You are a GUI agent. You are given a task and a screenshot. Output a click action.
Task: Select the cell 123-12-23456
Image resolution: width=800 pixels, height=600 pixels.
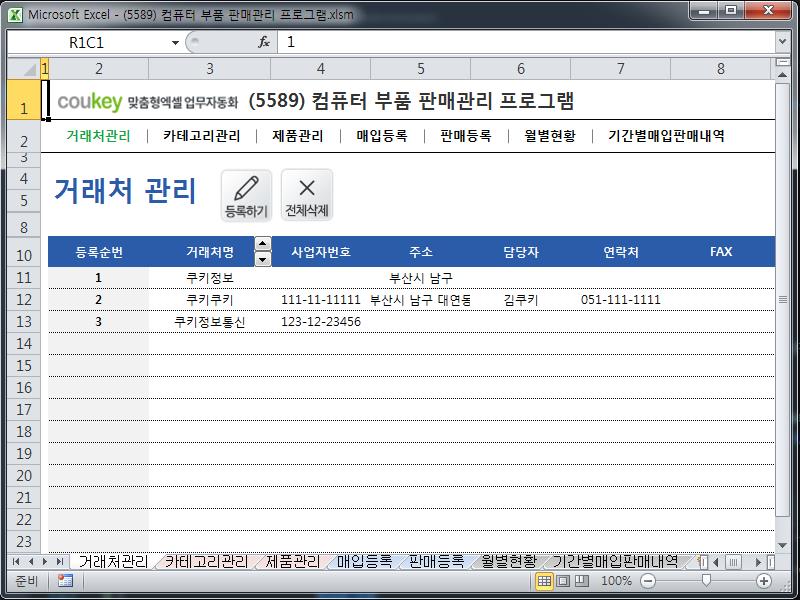pyautogui.click(x=321, y=321)
